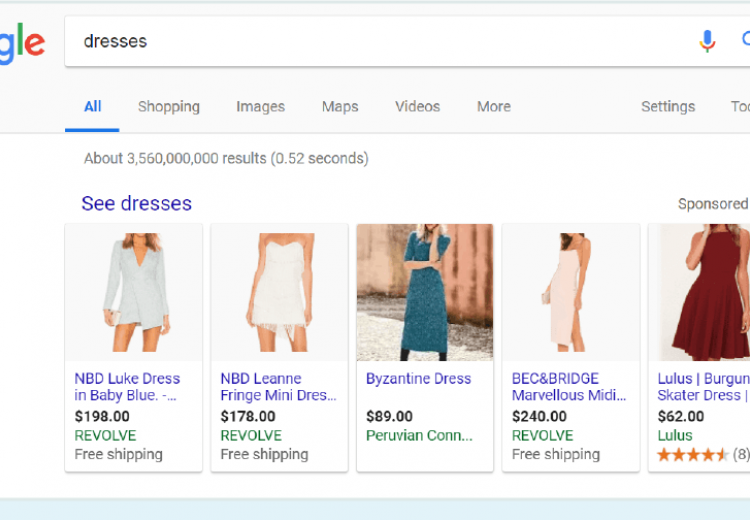This screenshot has width=750, height=520.
Task: Click Free shipping under BEC&BRIDGE dress
Action: pyautogui.click(x=556, y=454)
